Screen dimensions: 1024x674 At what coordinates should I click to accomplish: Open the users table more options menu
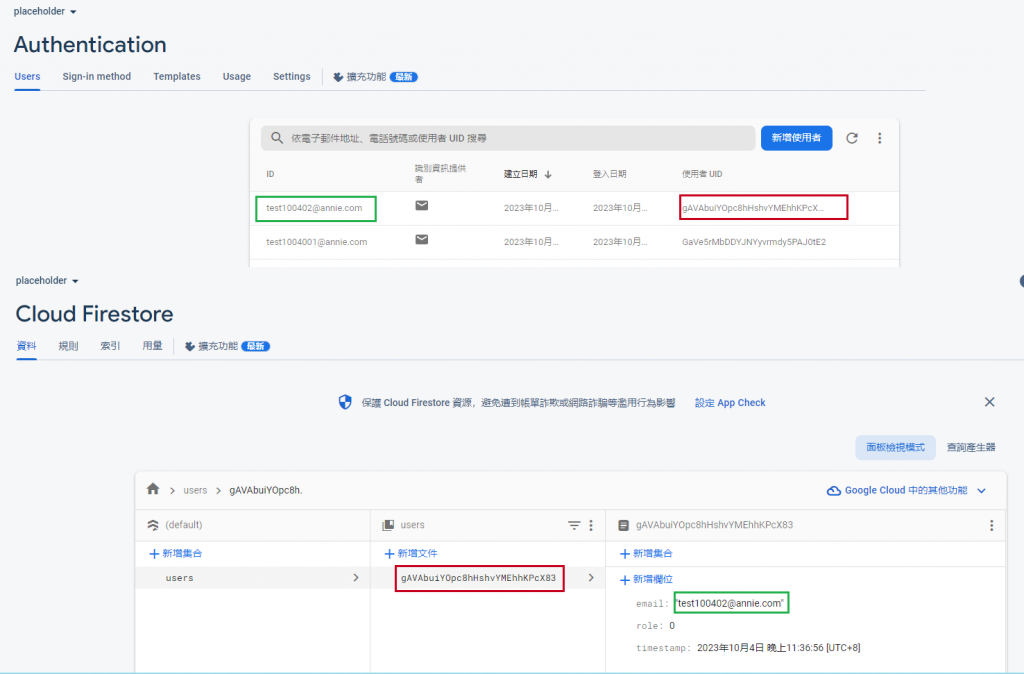click(880, 138)
